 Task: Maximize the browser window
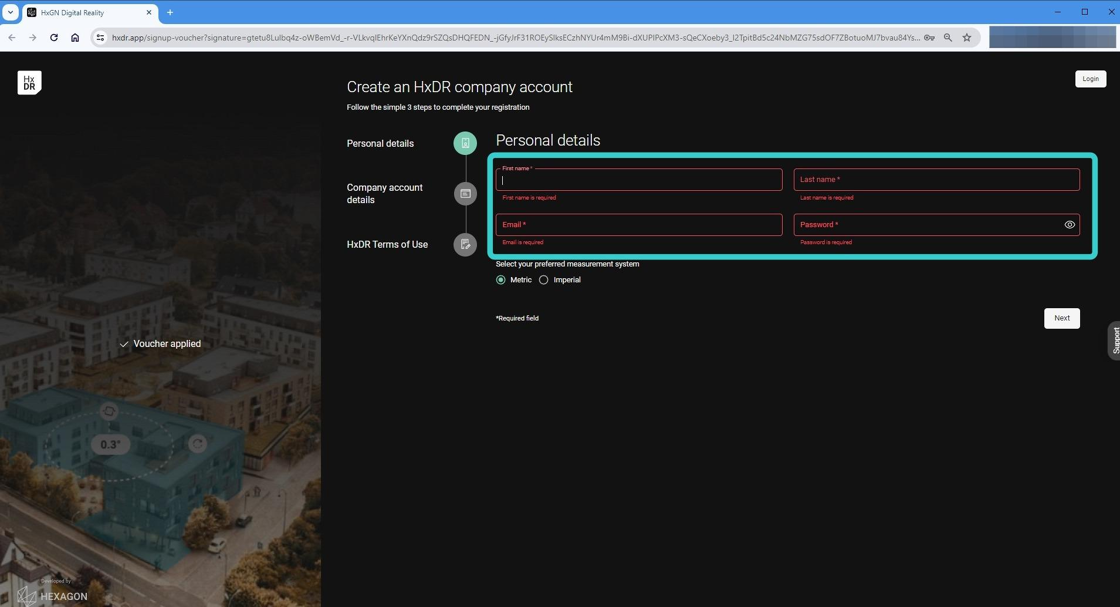(x=1084, y=12)
